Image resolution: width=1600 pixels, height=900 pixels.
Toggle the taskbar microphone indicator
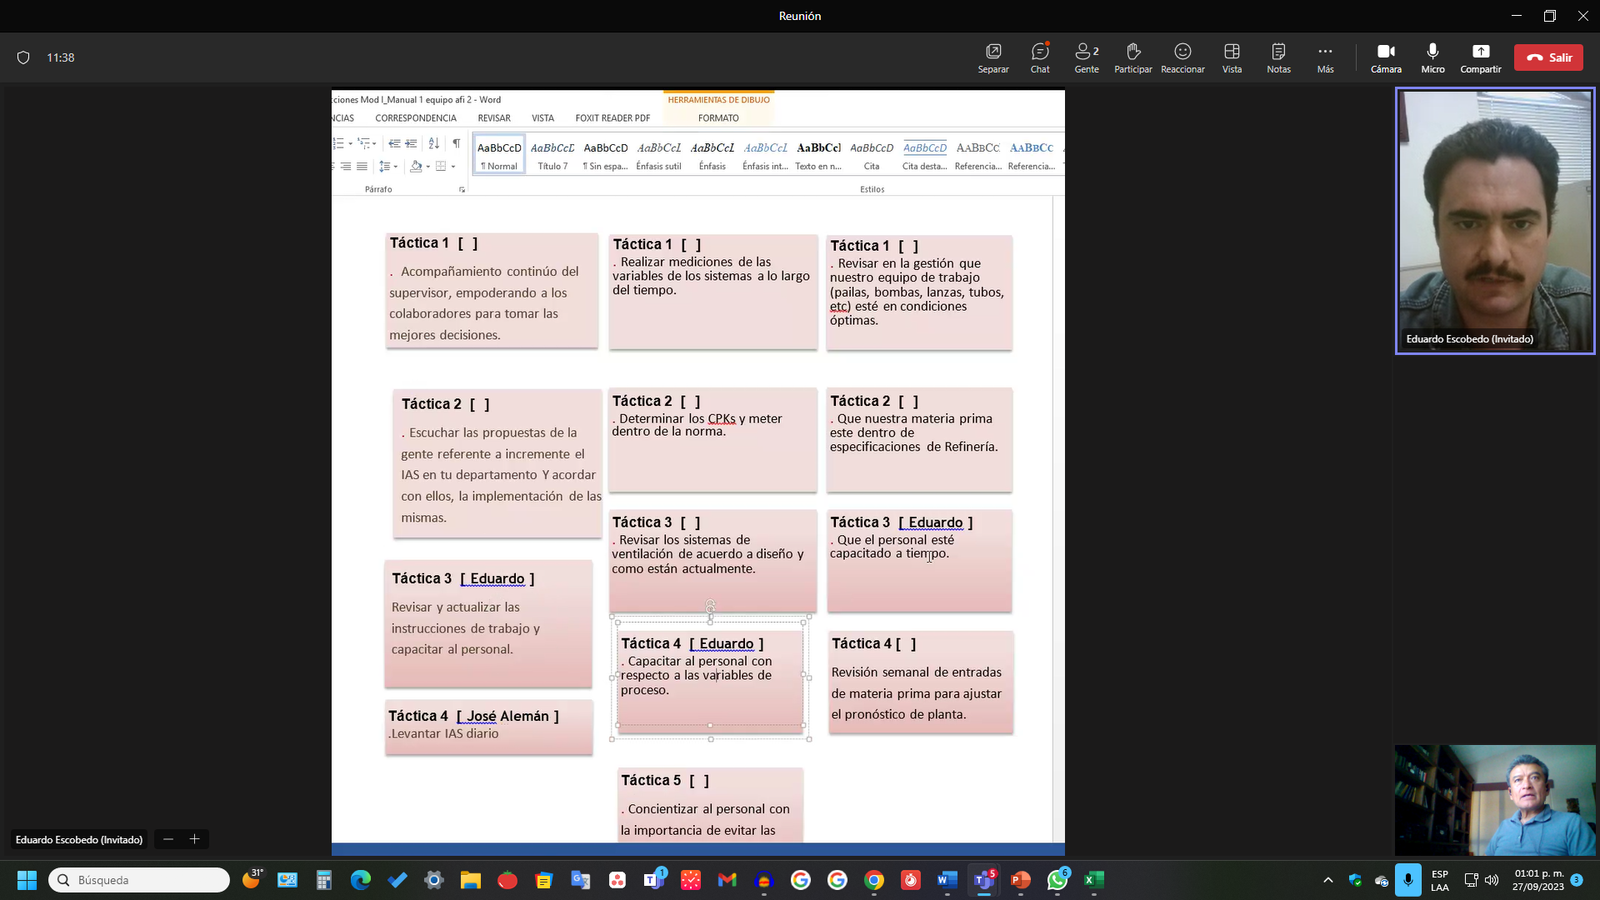(x=1408, y=880)
